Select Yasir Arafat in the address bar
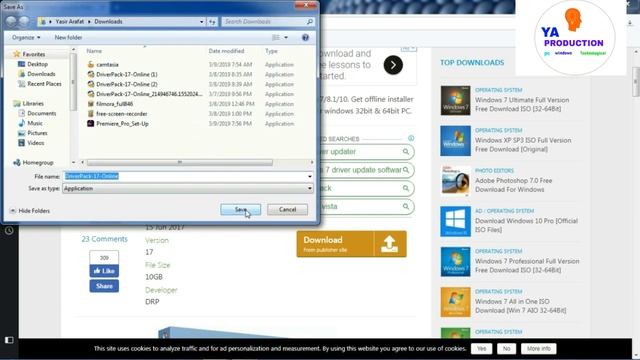The width and height of the screenshot is (640, 360). pos(69,22)
